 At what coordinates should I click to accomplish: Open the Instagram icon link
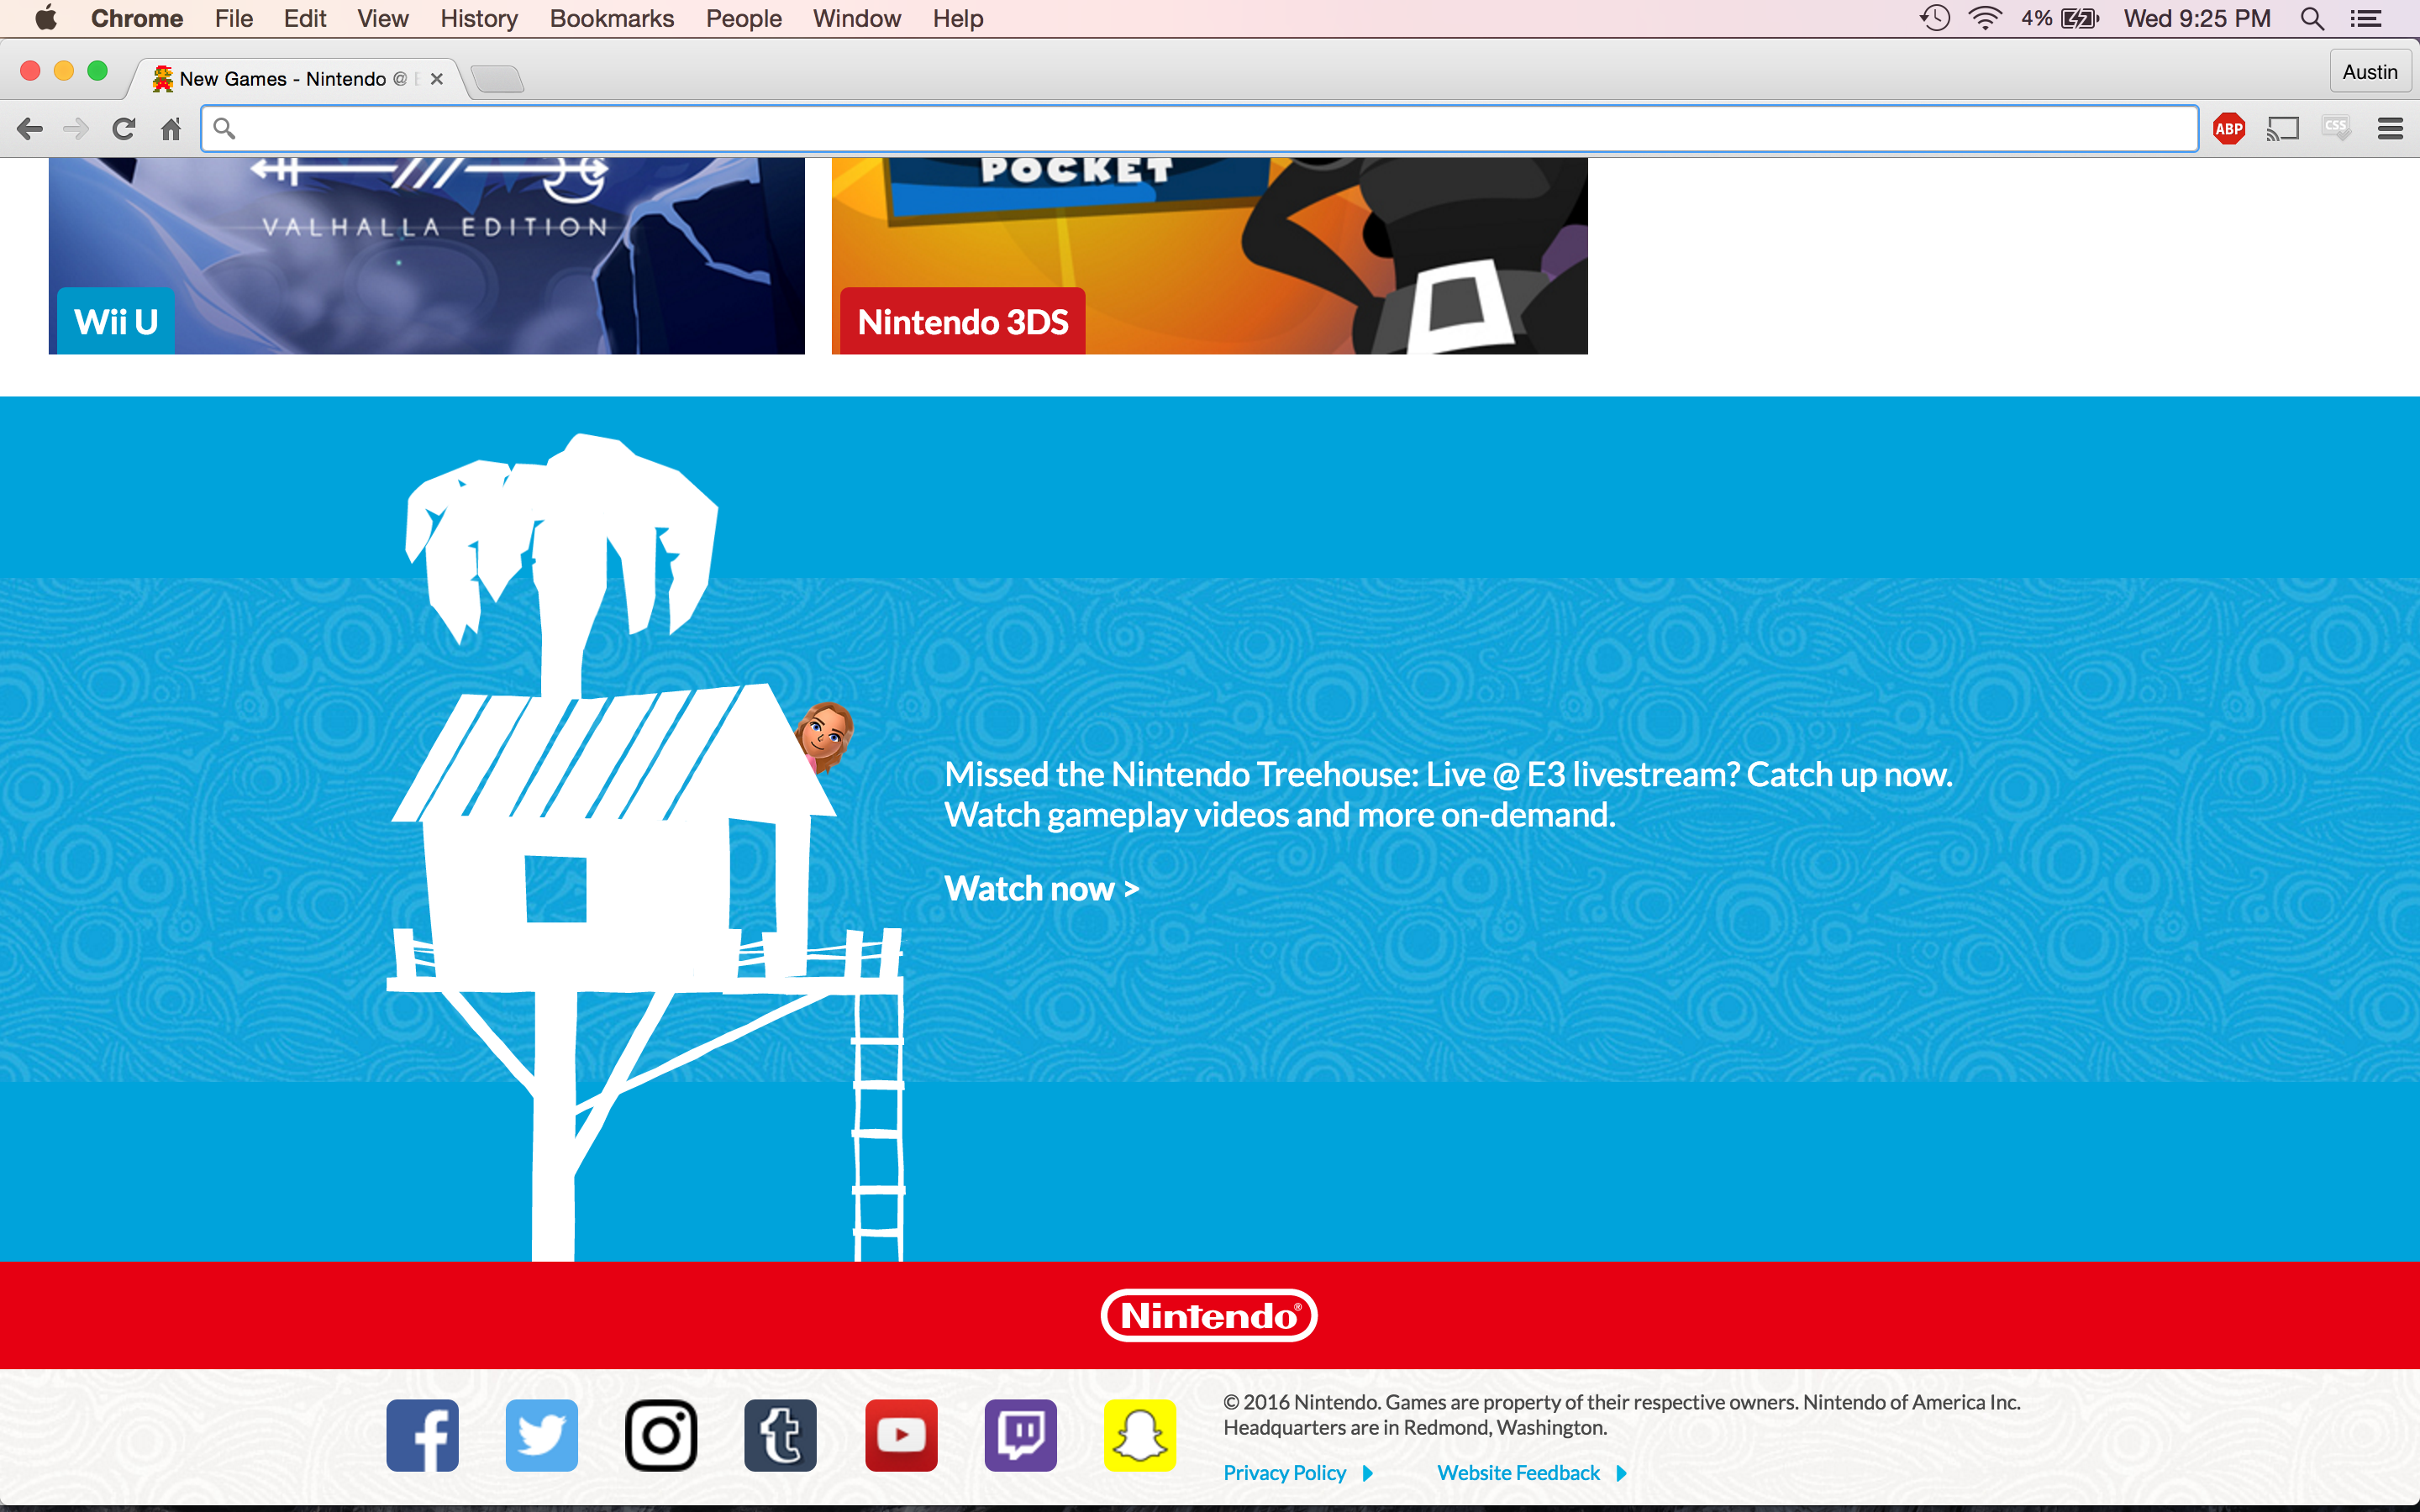(x=661, y=1435)
